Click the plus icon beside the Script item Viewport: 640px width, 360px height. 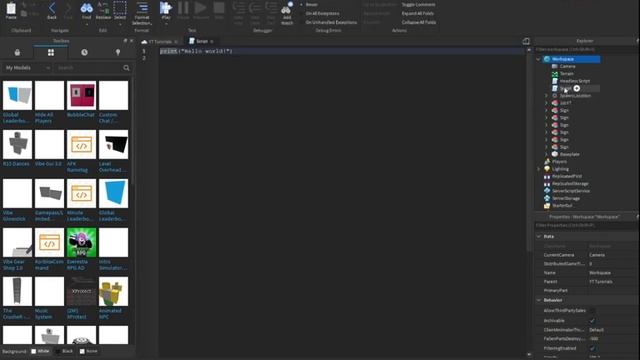577,88
